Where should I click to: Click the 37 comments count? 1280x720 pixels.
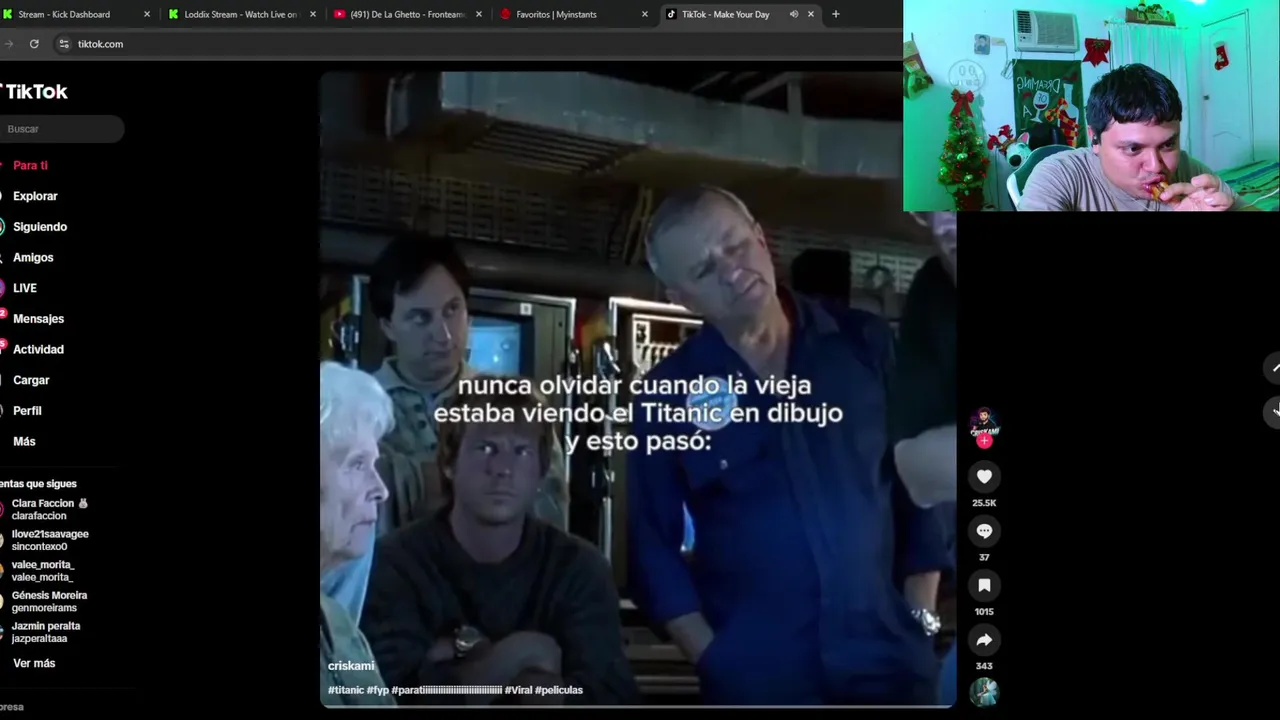[x=984, y=557]
